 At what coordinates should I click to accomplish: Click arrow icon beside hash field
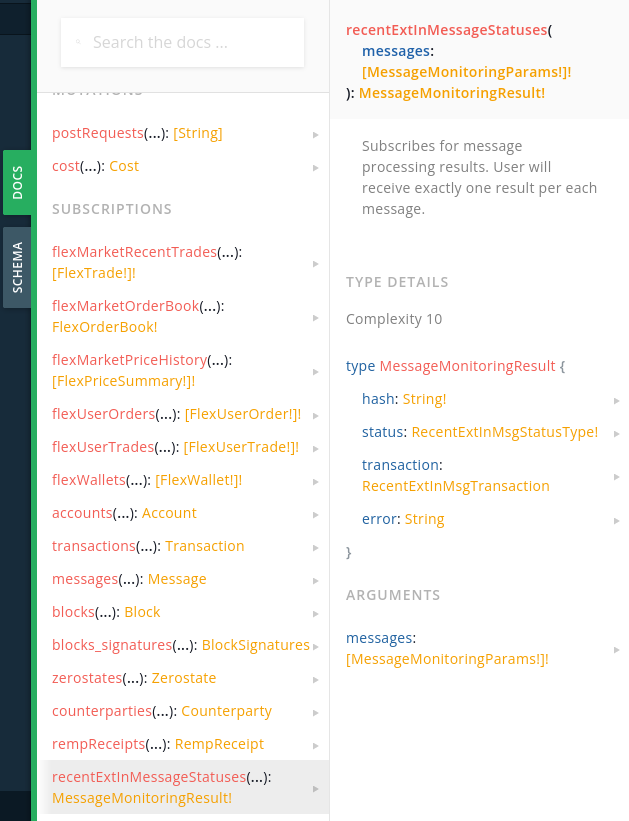click(617, 400)
